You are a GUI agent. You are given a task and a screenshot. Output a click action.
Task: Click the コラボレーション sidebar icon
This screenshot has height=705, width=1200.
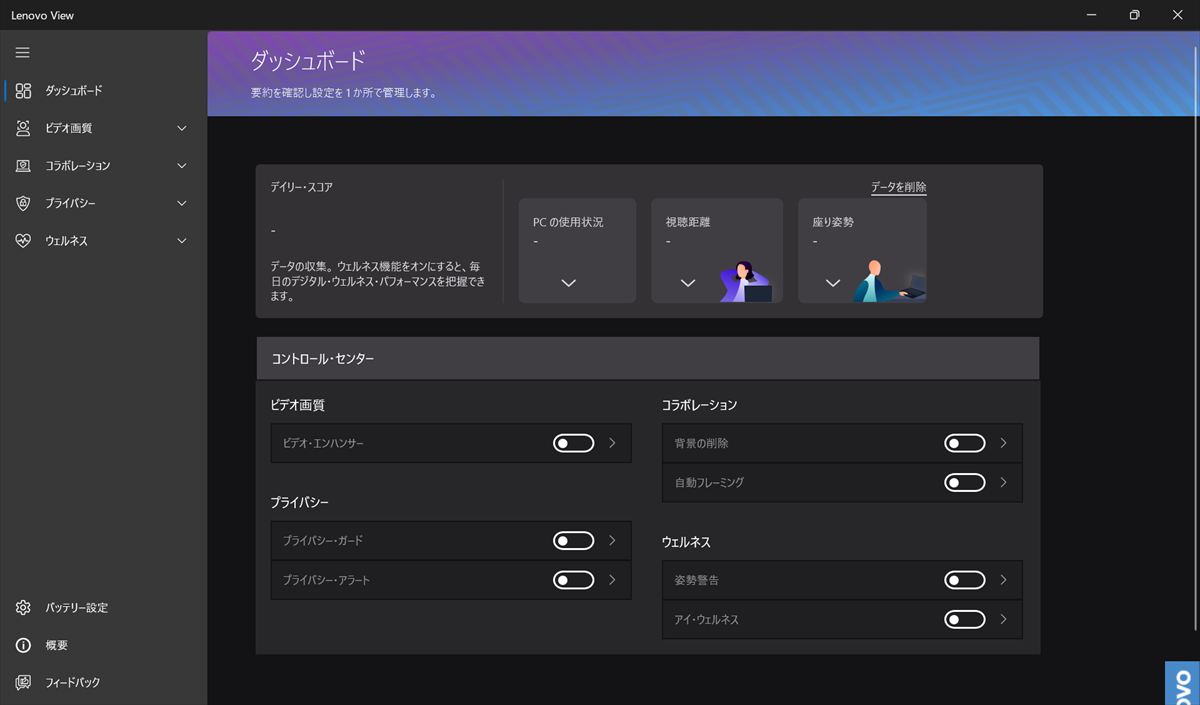pos(23,166)
